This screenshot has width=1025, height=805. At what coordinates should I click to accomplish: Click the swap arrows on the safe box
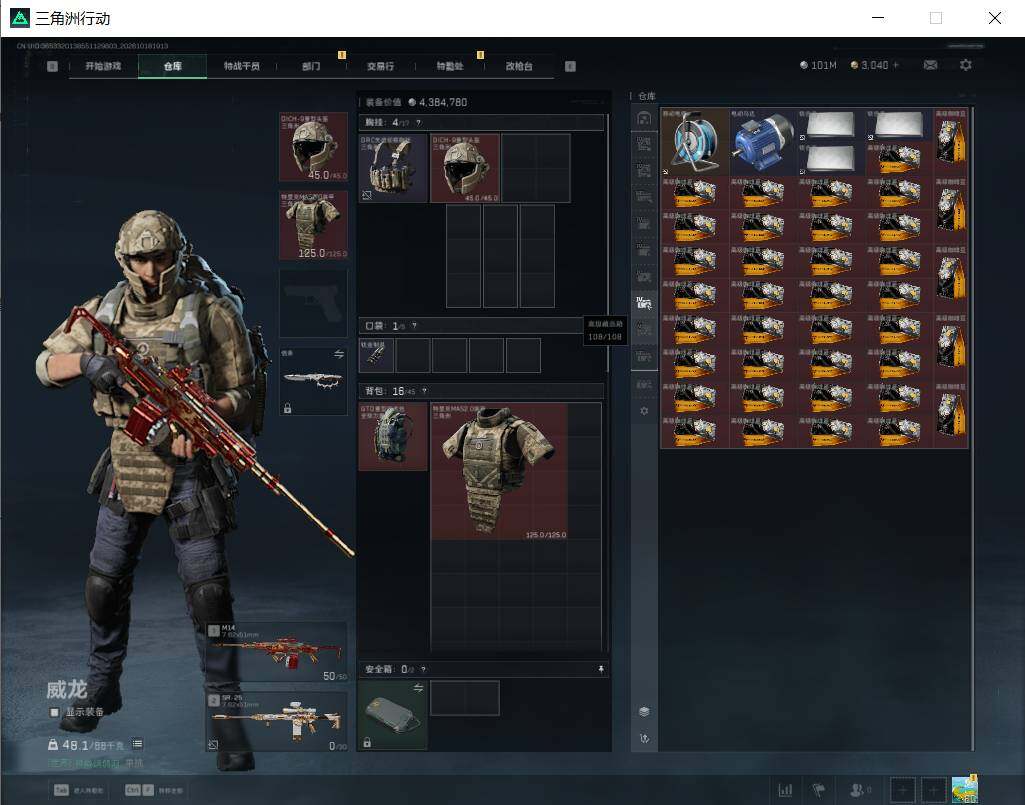(x=418, y=688)
